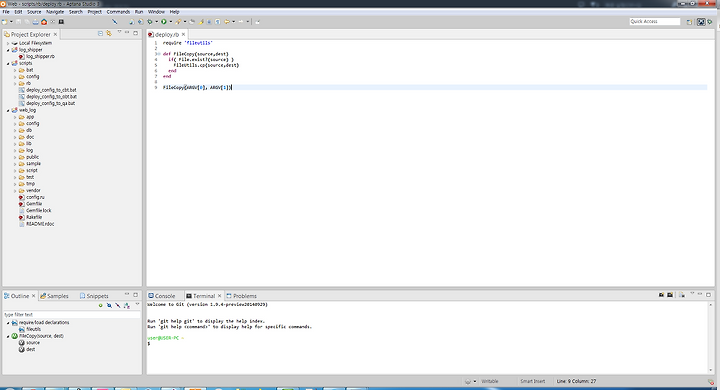Open the New file dropdown arrow
This screenshot has height=390, width=720.
click(11, 22)
